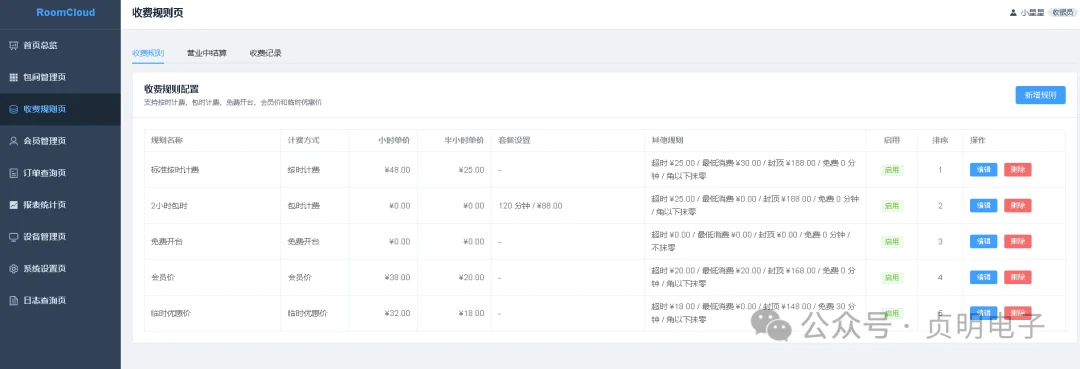Screen dimensions: 1080x369
Task: Edit the 会员价 rule
Action: click(984, 277)
